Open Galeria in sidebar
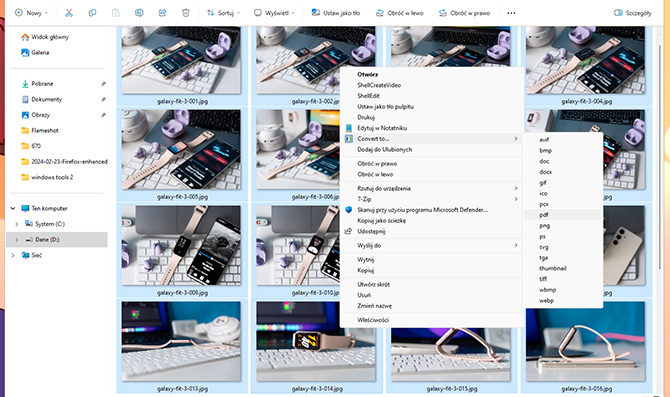The width and height of the screenshot is (670, 397). click(35, 53)
